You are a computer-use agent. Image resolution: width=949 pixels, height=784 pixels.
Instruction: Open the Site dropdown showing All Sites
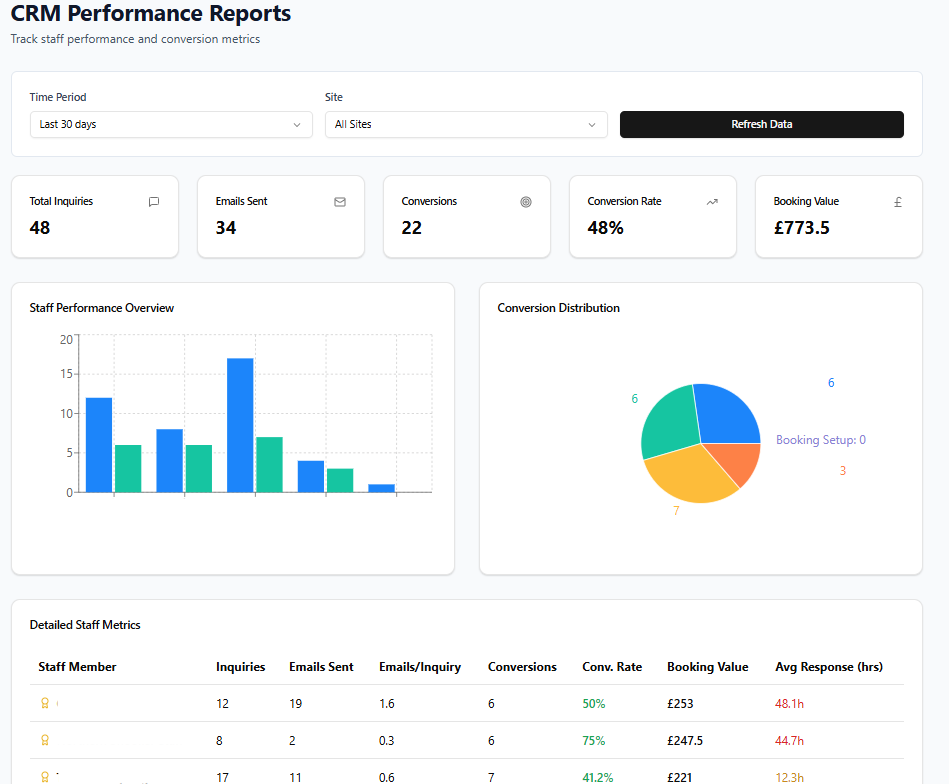click(466, 124)
